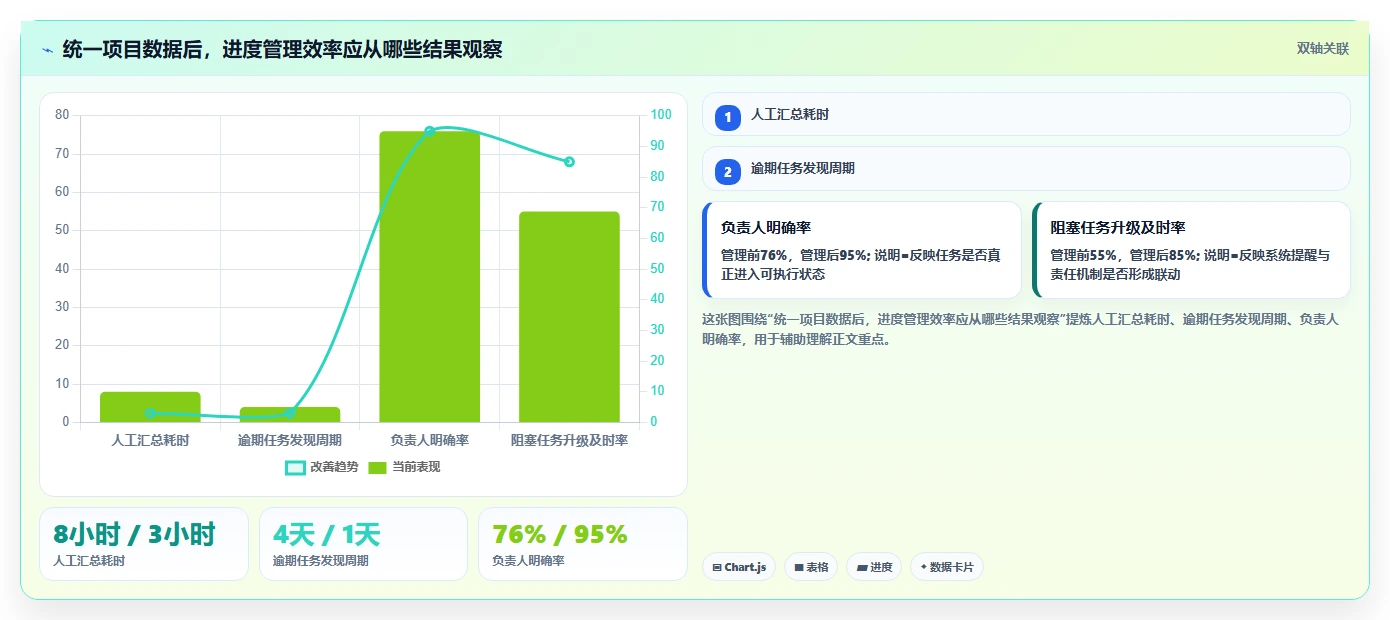The width and height of the screenshot is (1390, 620).
Task: Click the 表格 tag
Action: [811, 567]
